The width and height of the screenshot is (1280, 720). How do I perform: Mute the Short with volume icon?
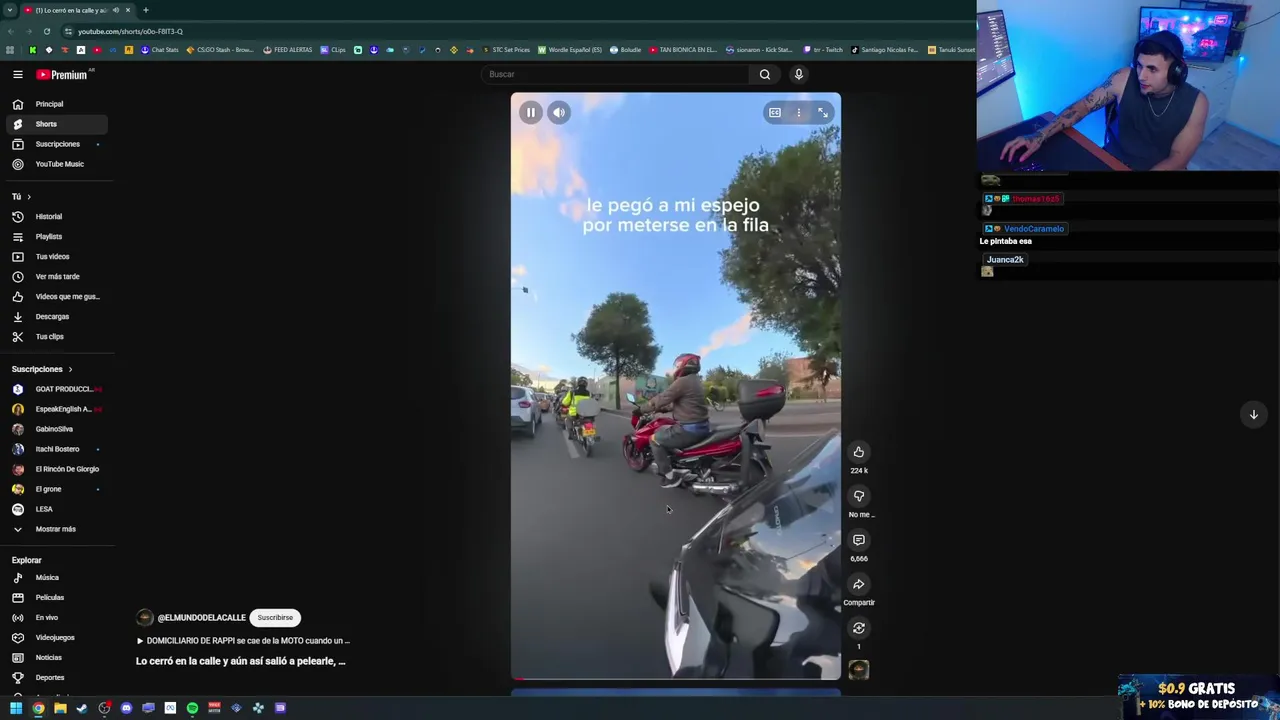click(559, 113)
